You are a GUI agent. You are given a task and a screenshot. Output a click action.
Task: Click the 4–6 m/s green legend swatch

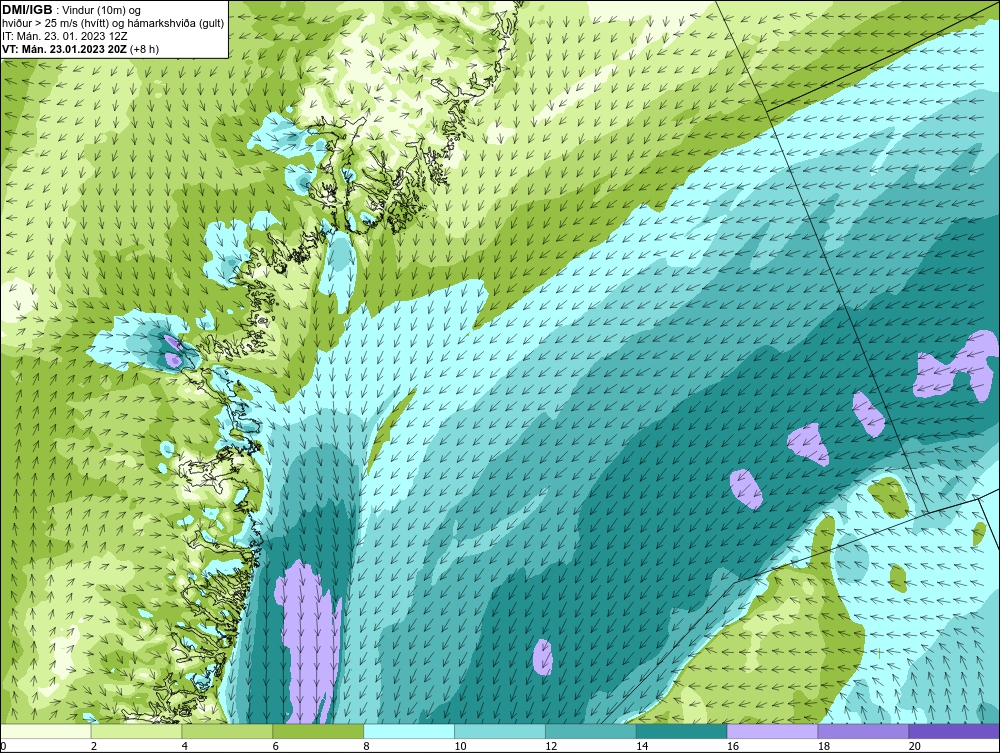pos(227,731)
